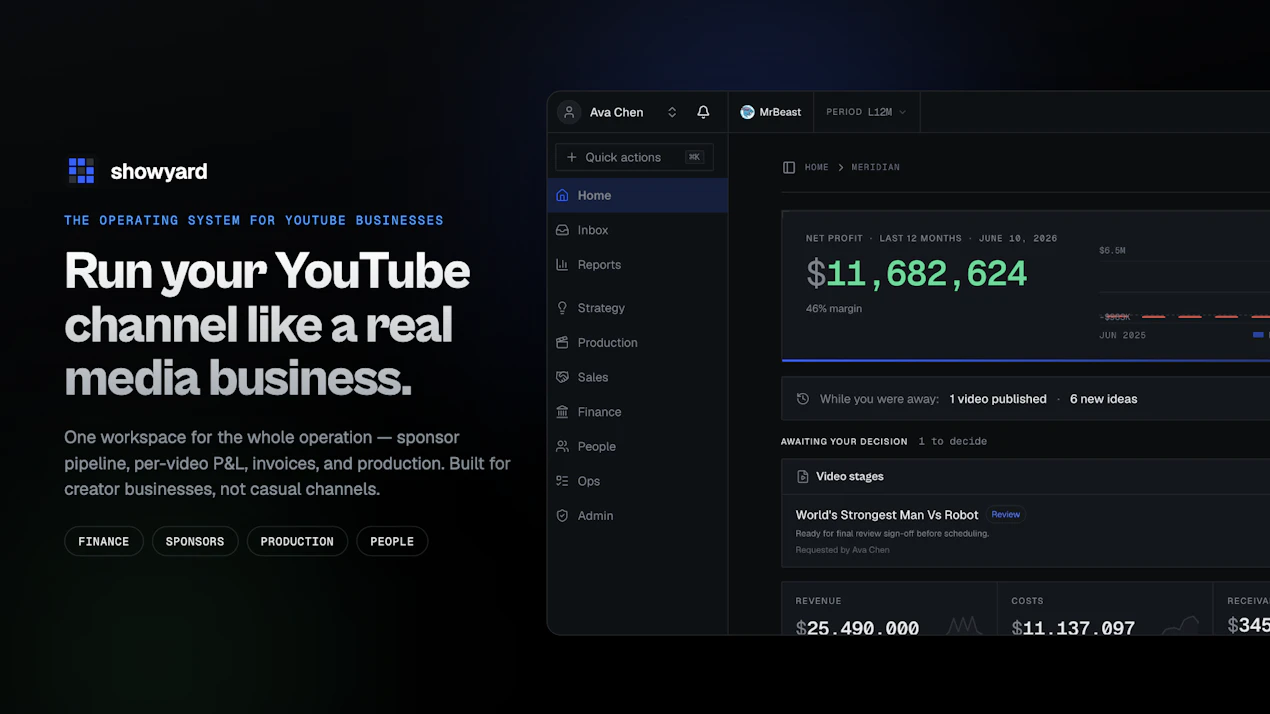
Task: Open the Period L12M dropdown
Action: [x=866, y=112]
